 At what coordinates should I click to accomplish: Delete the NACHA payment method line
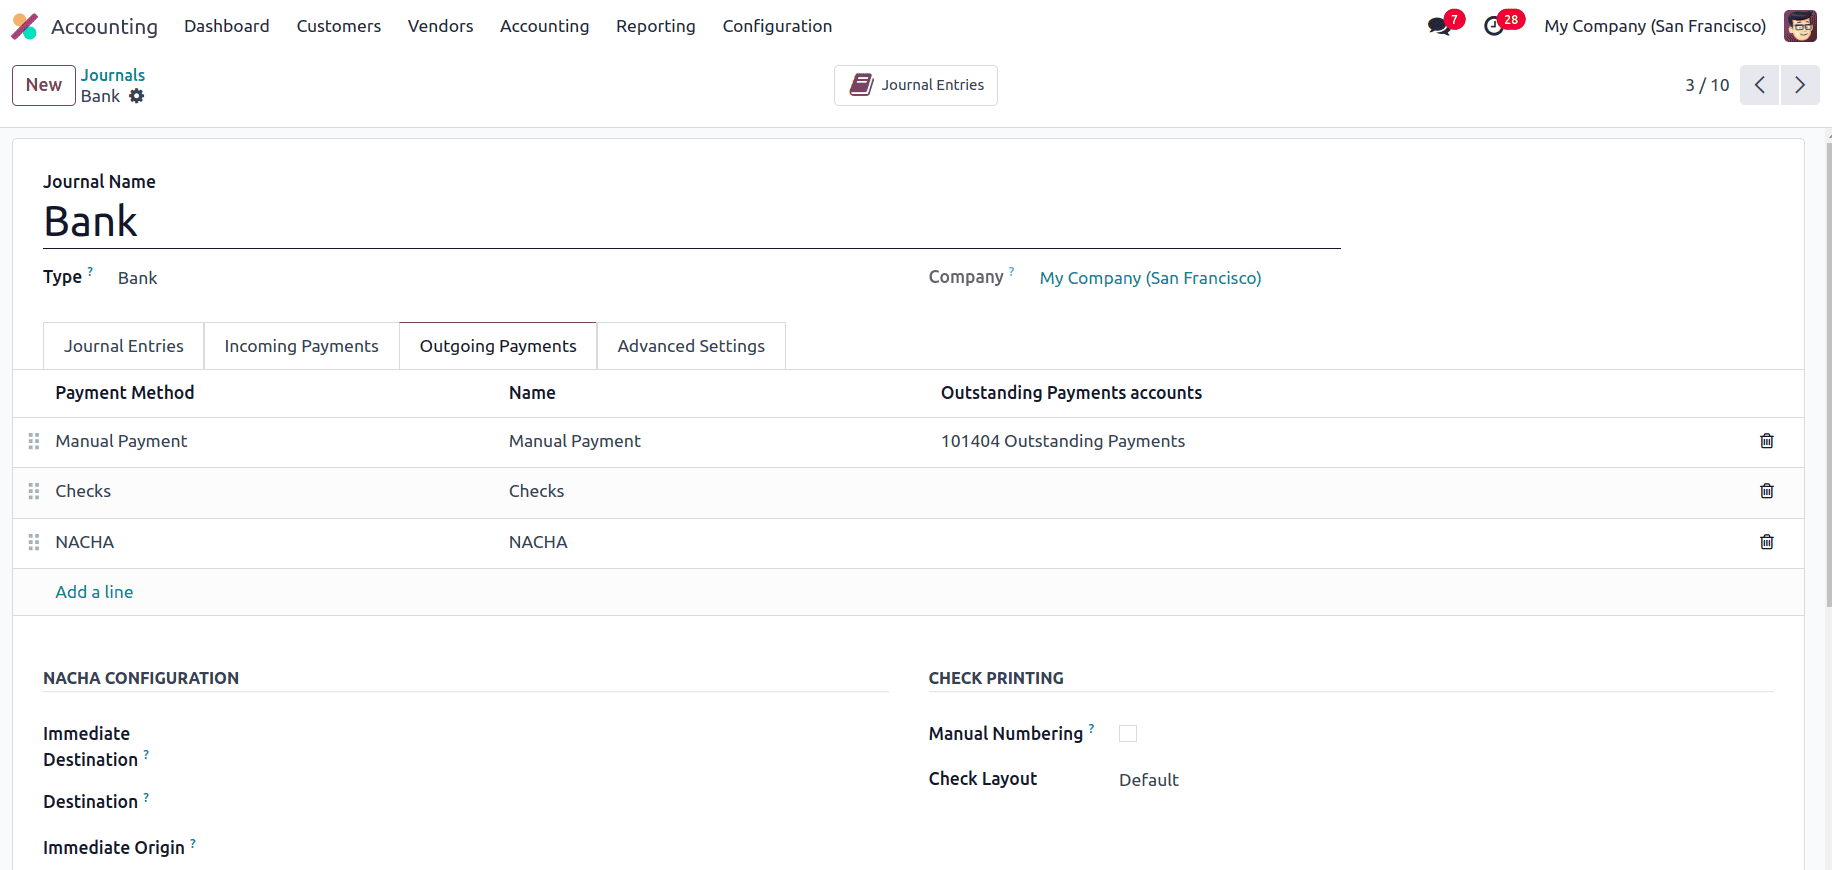[1767, 542]
